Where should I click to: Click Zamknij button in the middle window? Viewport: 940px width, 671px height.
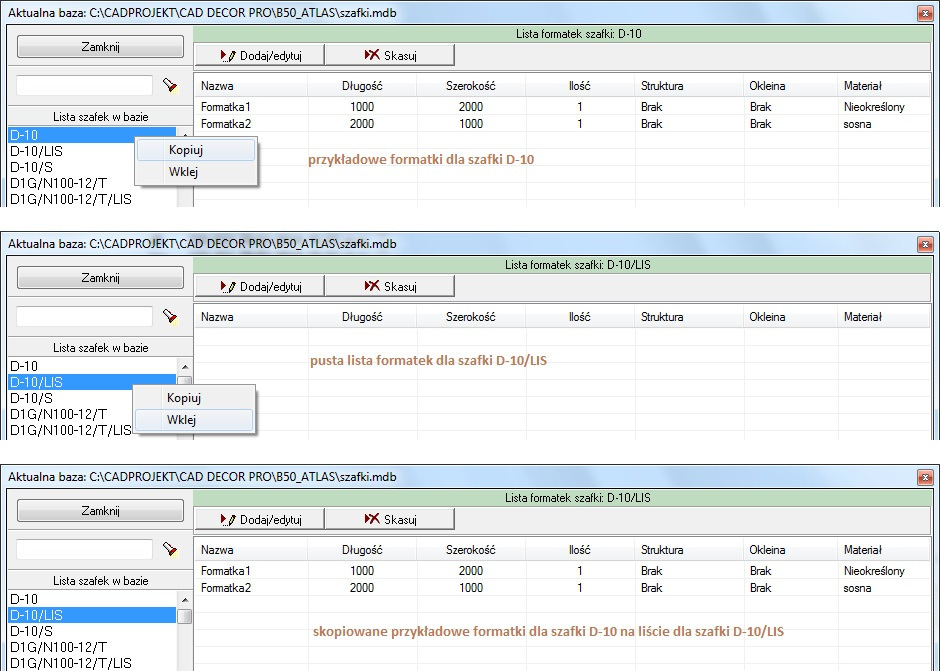coord(100,278)
